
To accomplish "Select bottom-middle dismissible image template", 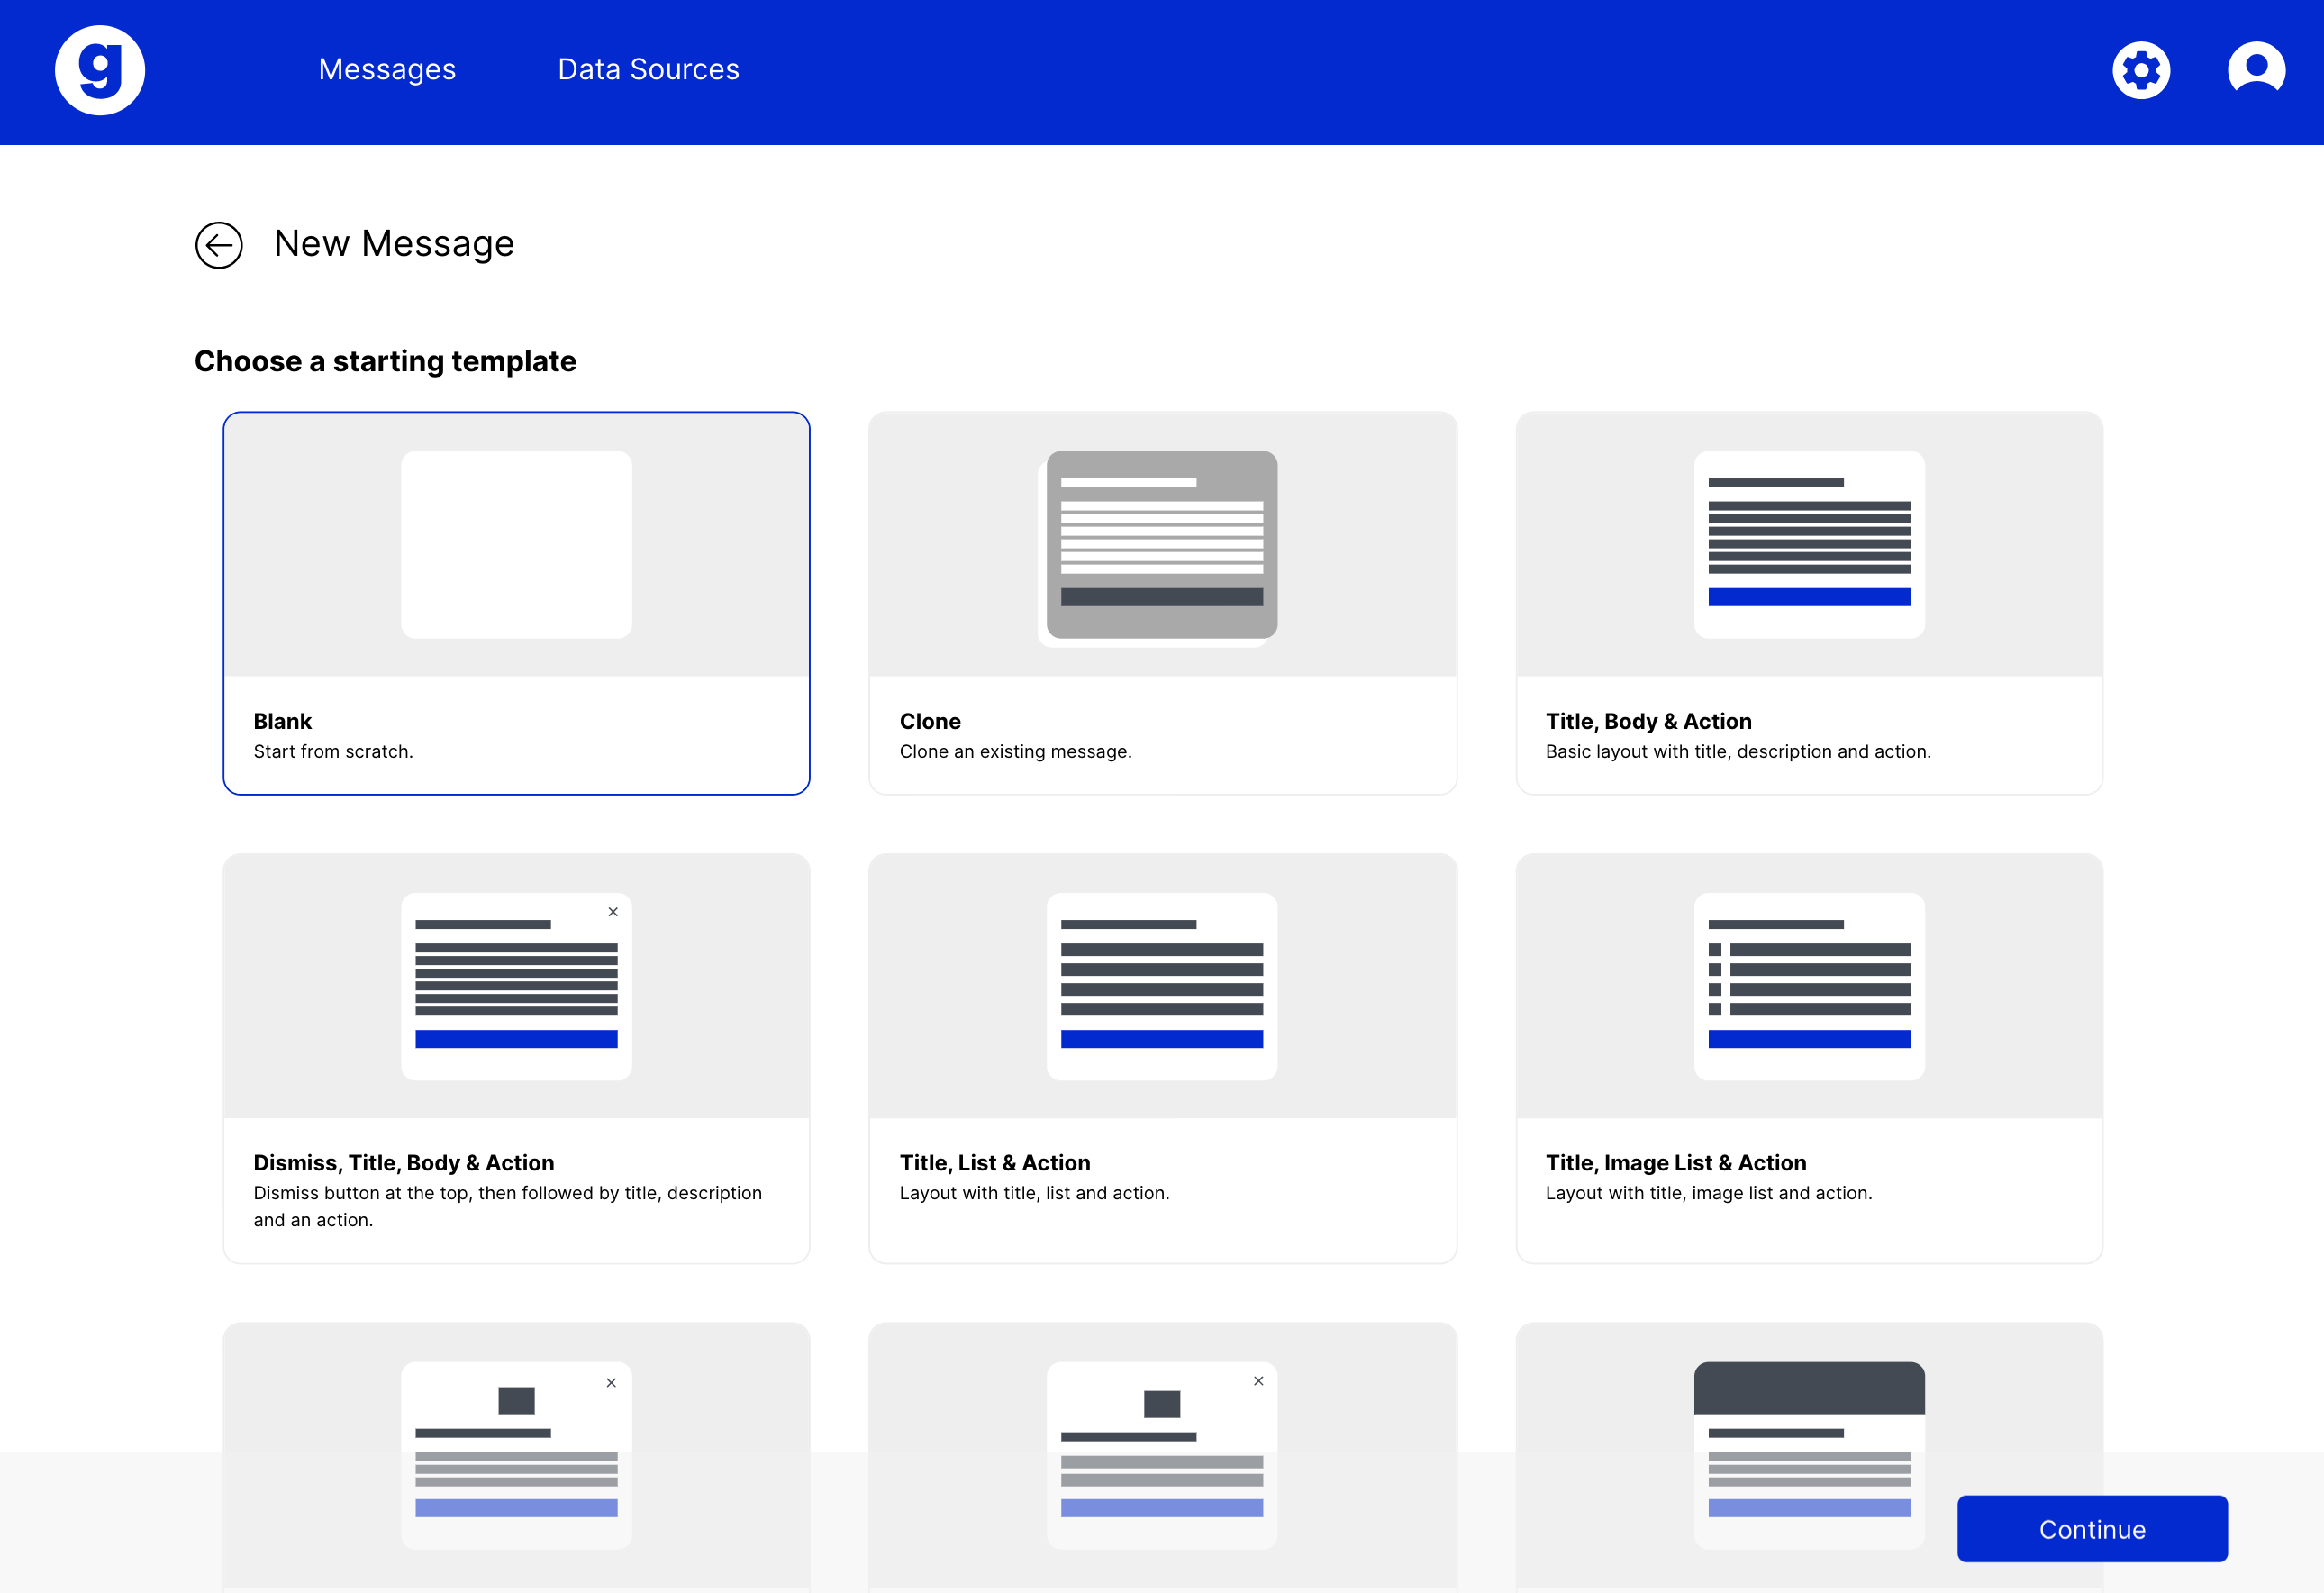I will coord(1162,1455).
